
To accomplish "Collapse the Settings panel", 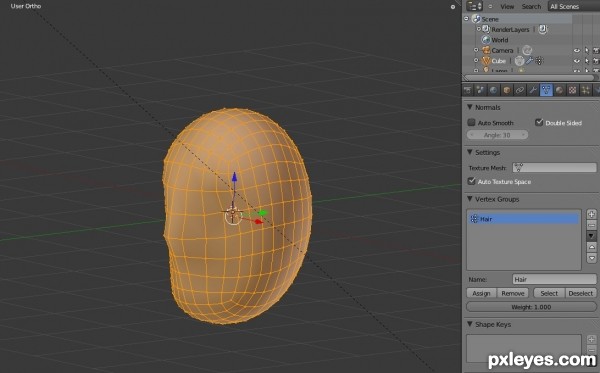I will [470, 152].
